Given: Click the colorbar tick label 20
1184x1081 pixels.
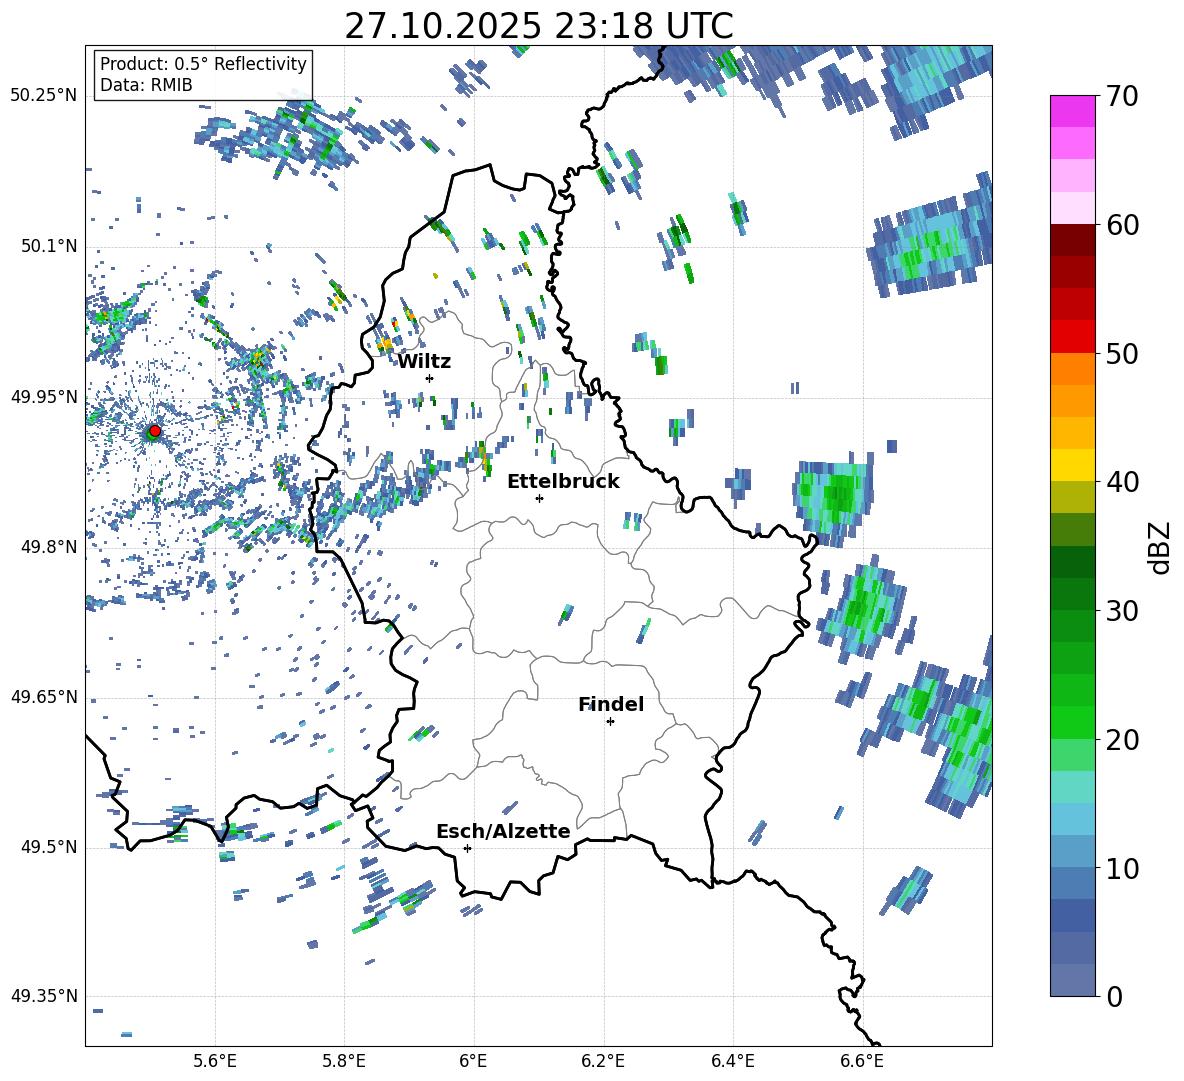Looking at the screenshot, I should coord(1122,739).
